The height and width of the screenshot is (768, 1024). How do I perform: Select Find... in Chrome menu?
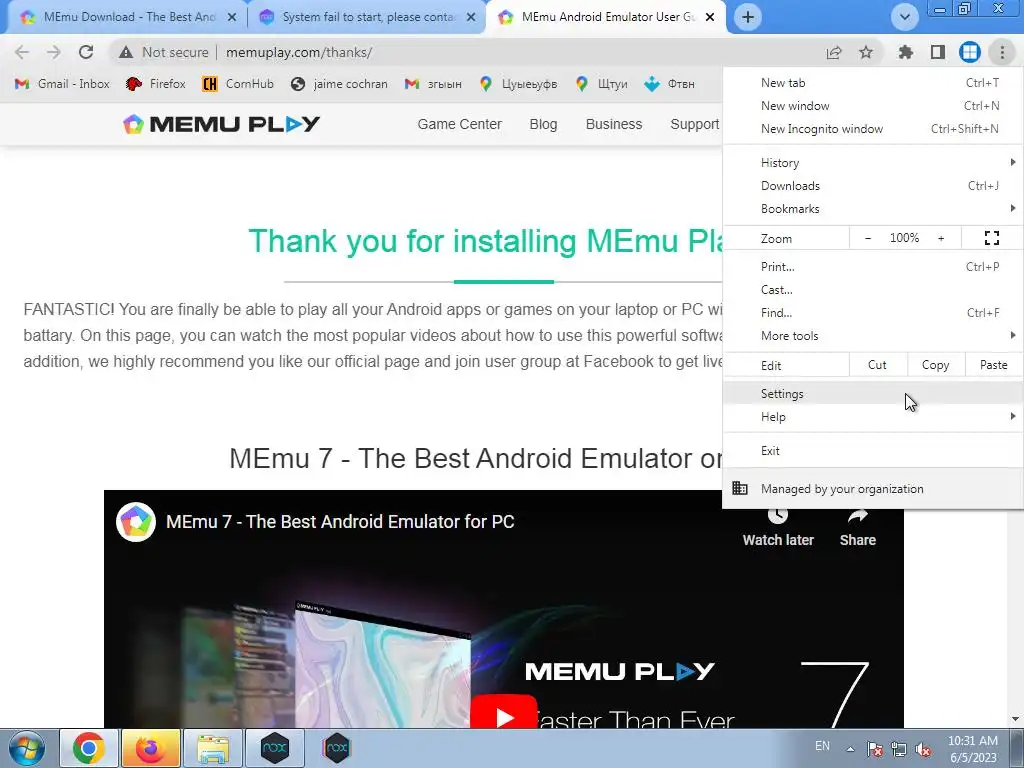click(x=873, y=312)
